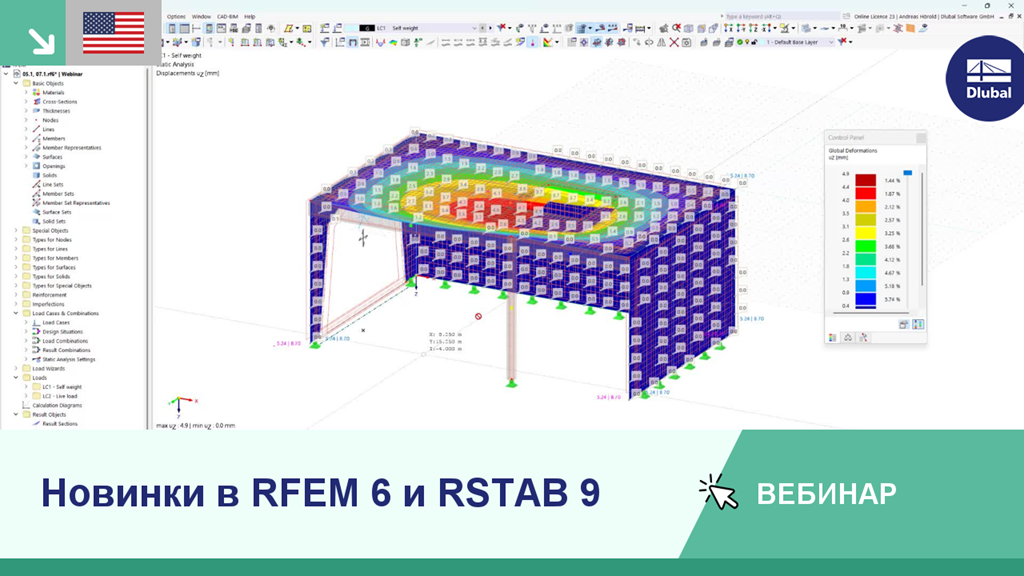Click the green layer status indicator
The image size is (1024, 576).
pos(740,42)
